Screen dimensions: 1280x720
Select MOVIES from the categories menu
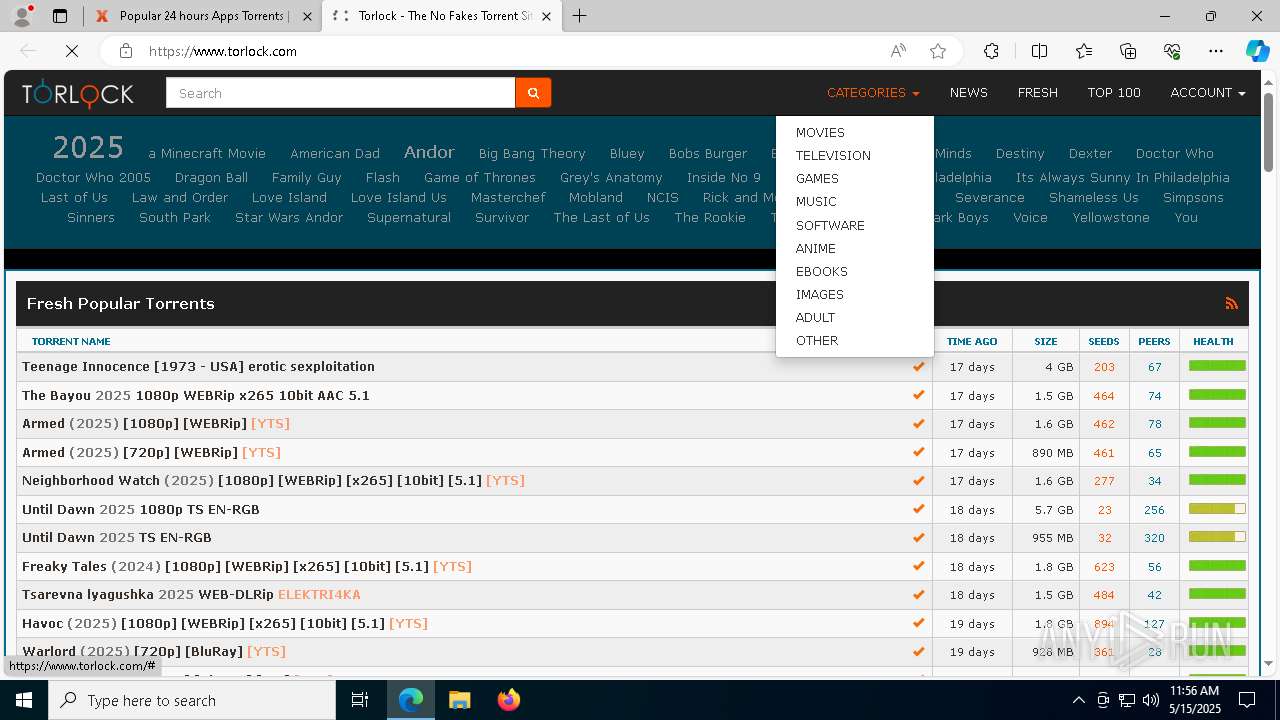pyautogui.click(x=855, y=132)
